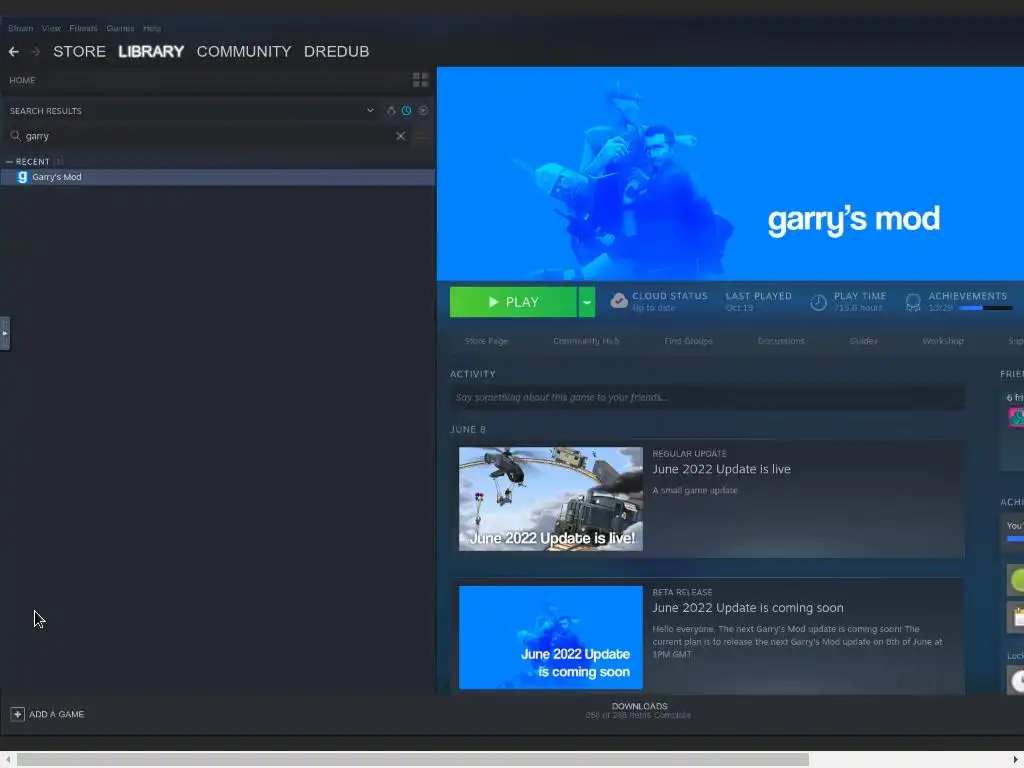This screenshot has width=1024, height=768.
Task: Open 'June 2022 Update is live' headline
Action: pos(721,469)
